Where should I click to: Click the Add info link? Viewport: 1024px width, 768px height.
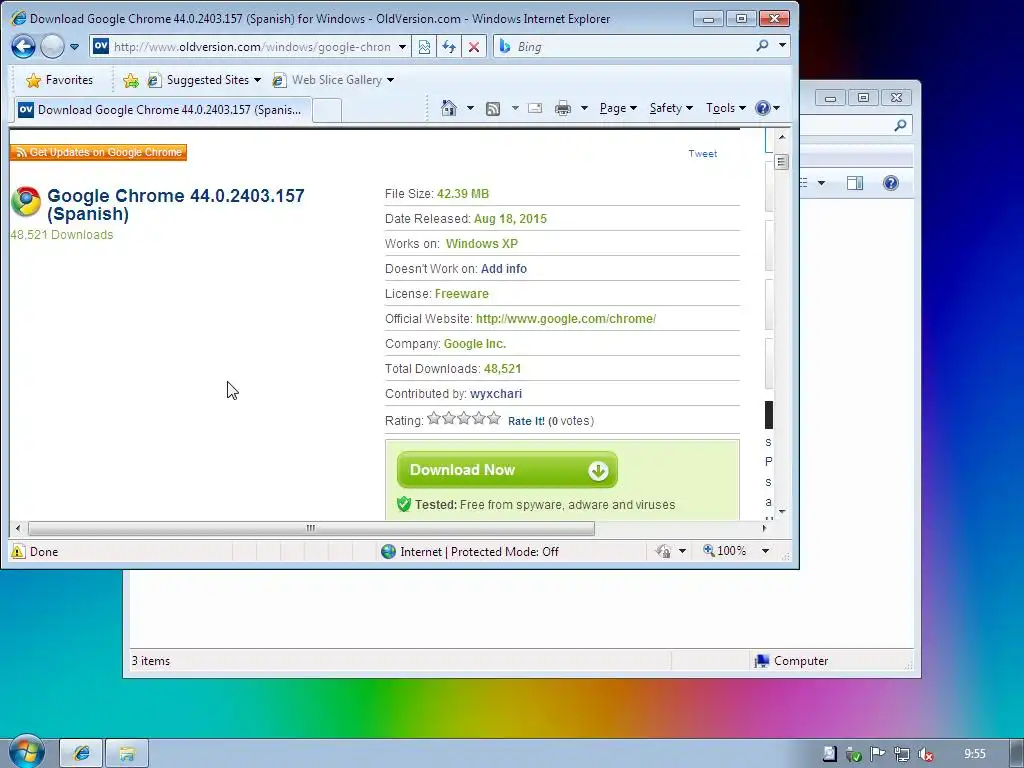[504, 268]
